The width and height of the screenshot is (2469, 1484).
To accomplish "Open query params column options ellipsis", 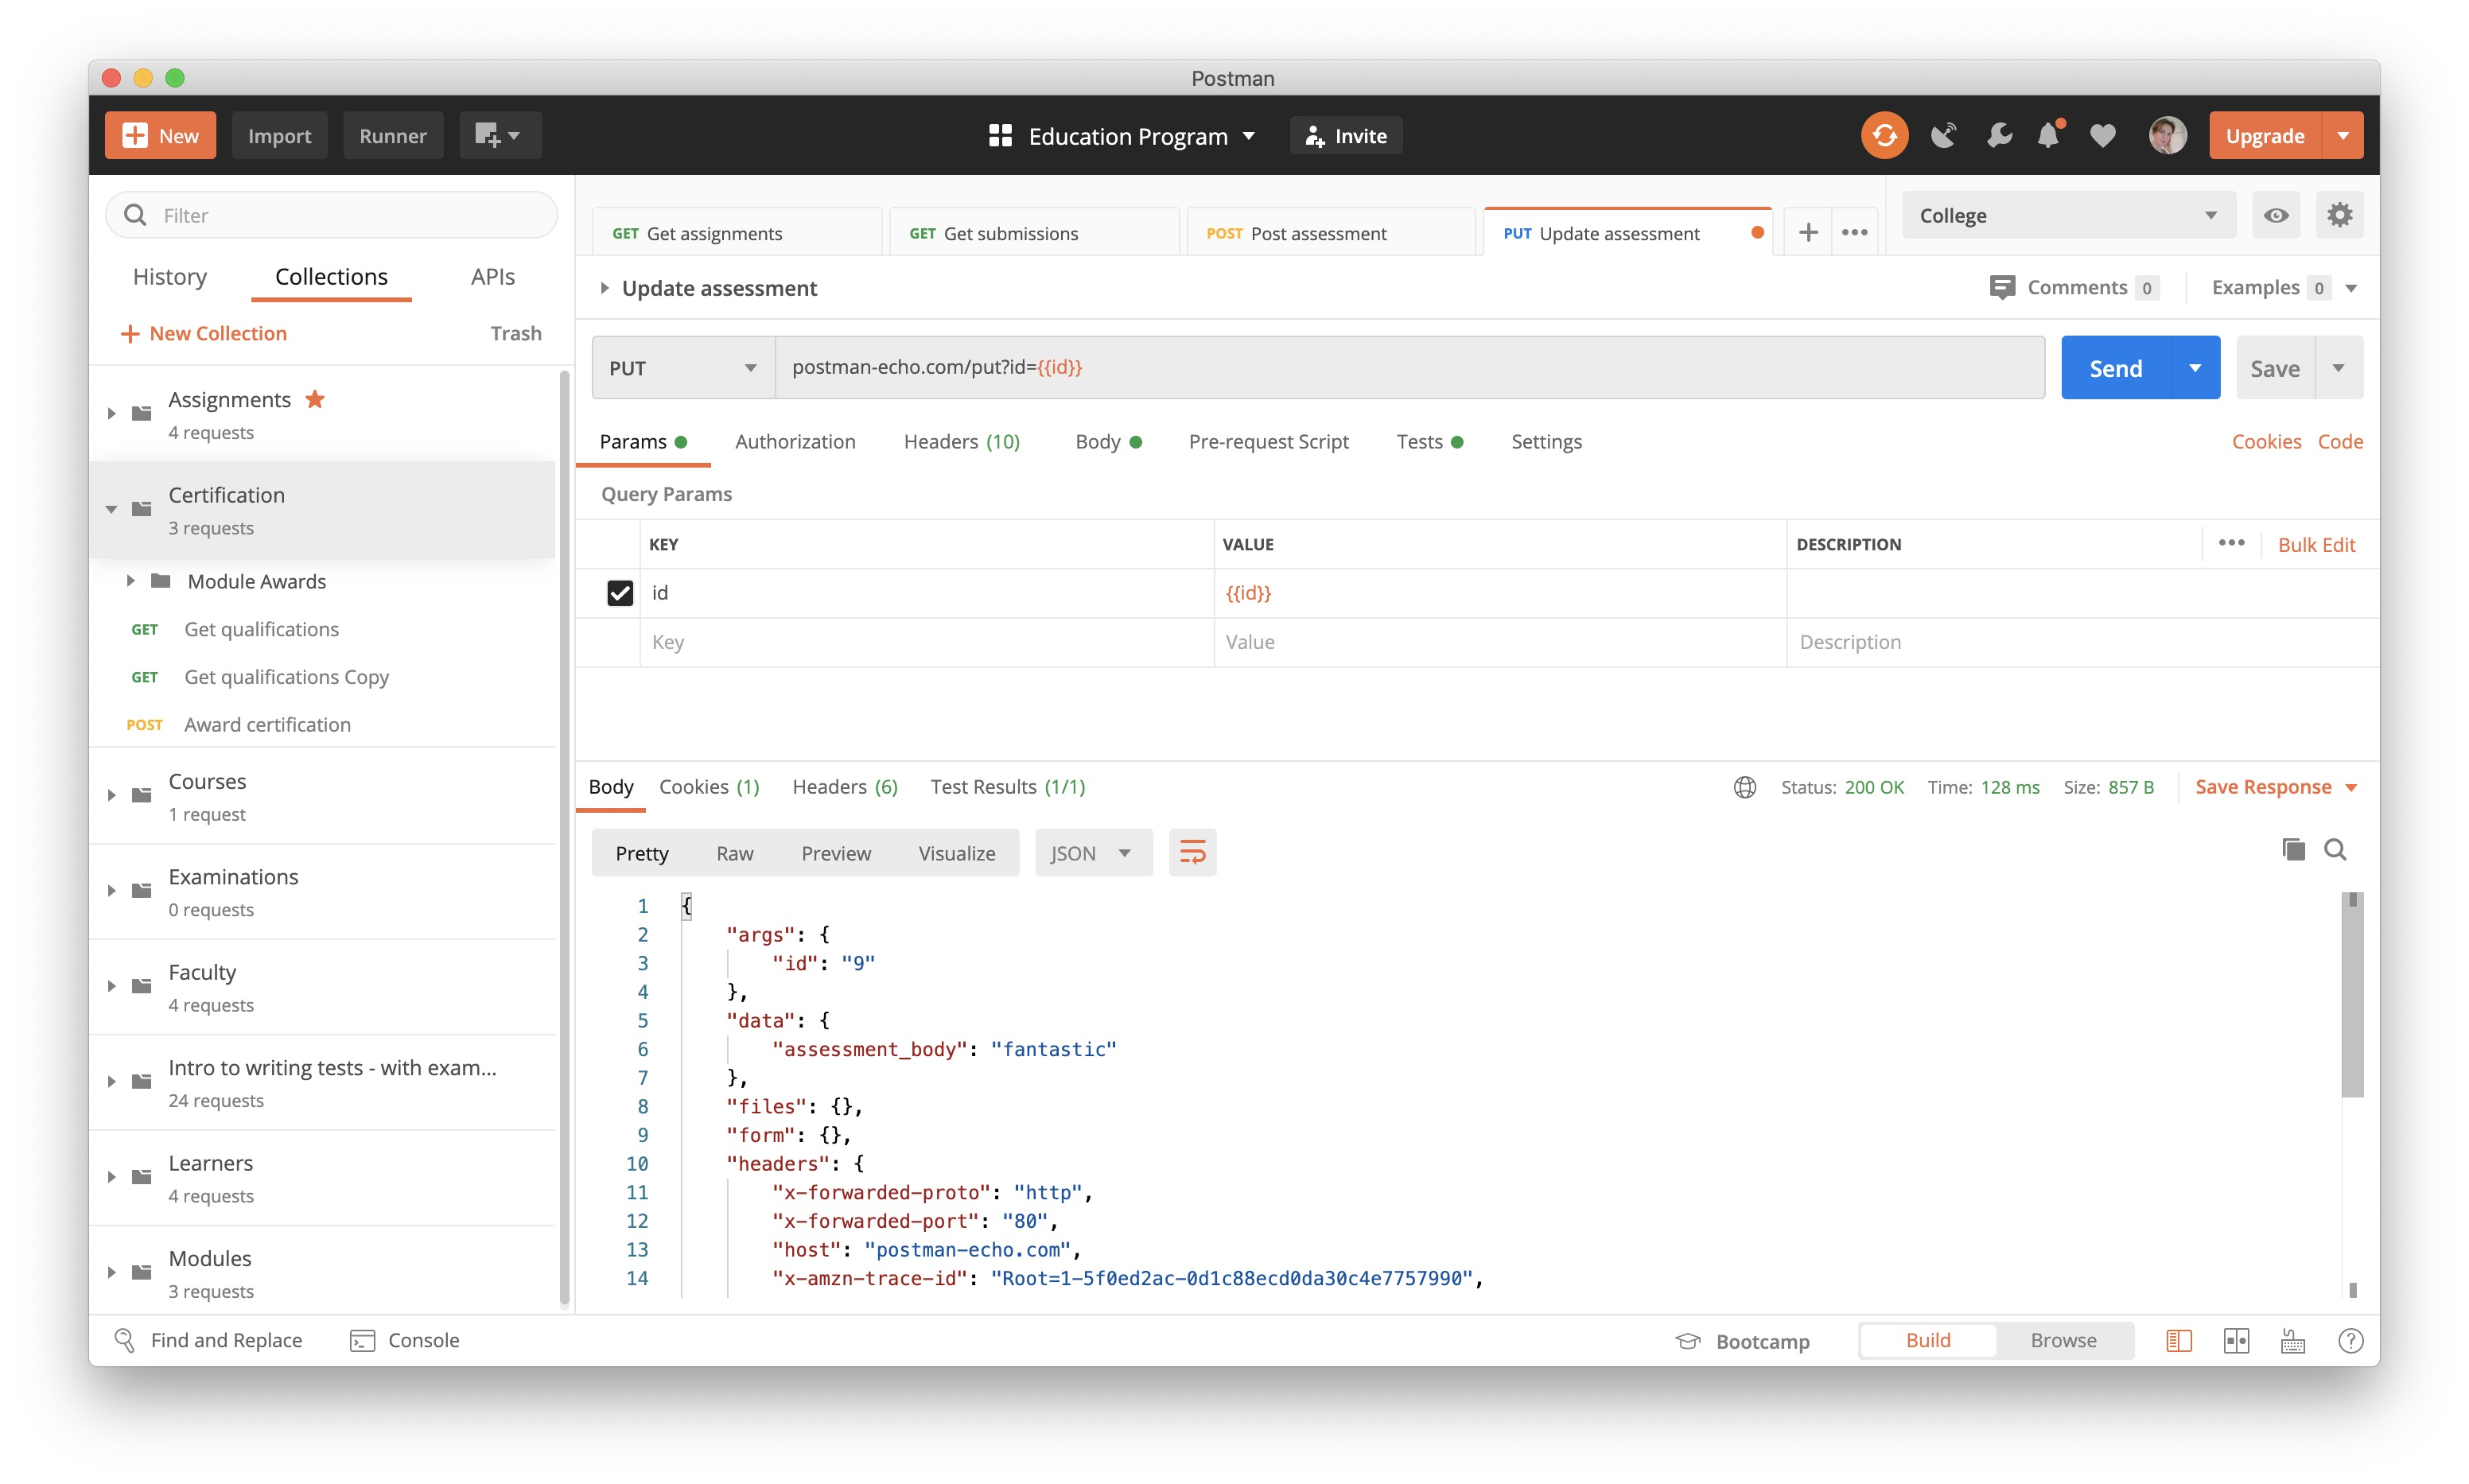I will (x=2231, y=543).
